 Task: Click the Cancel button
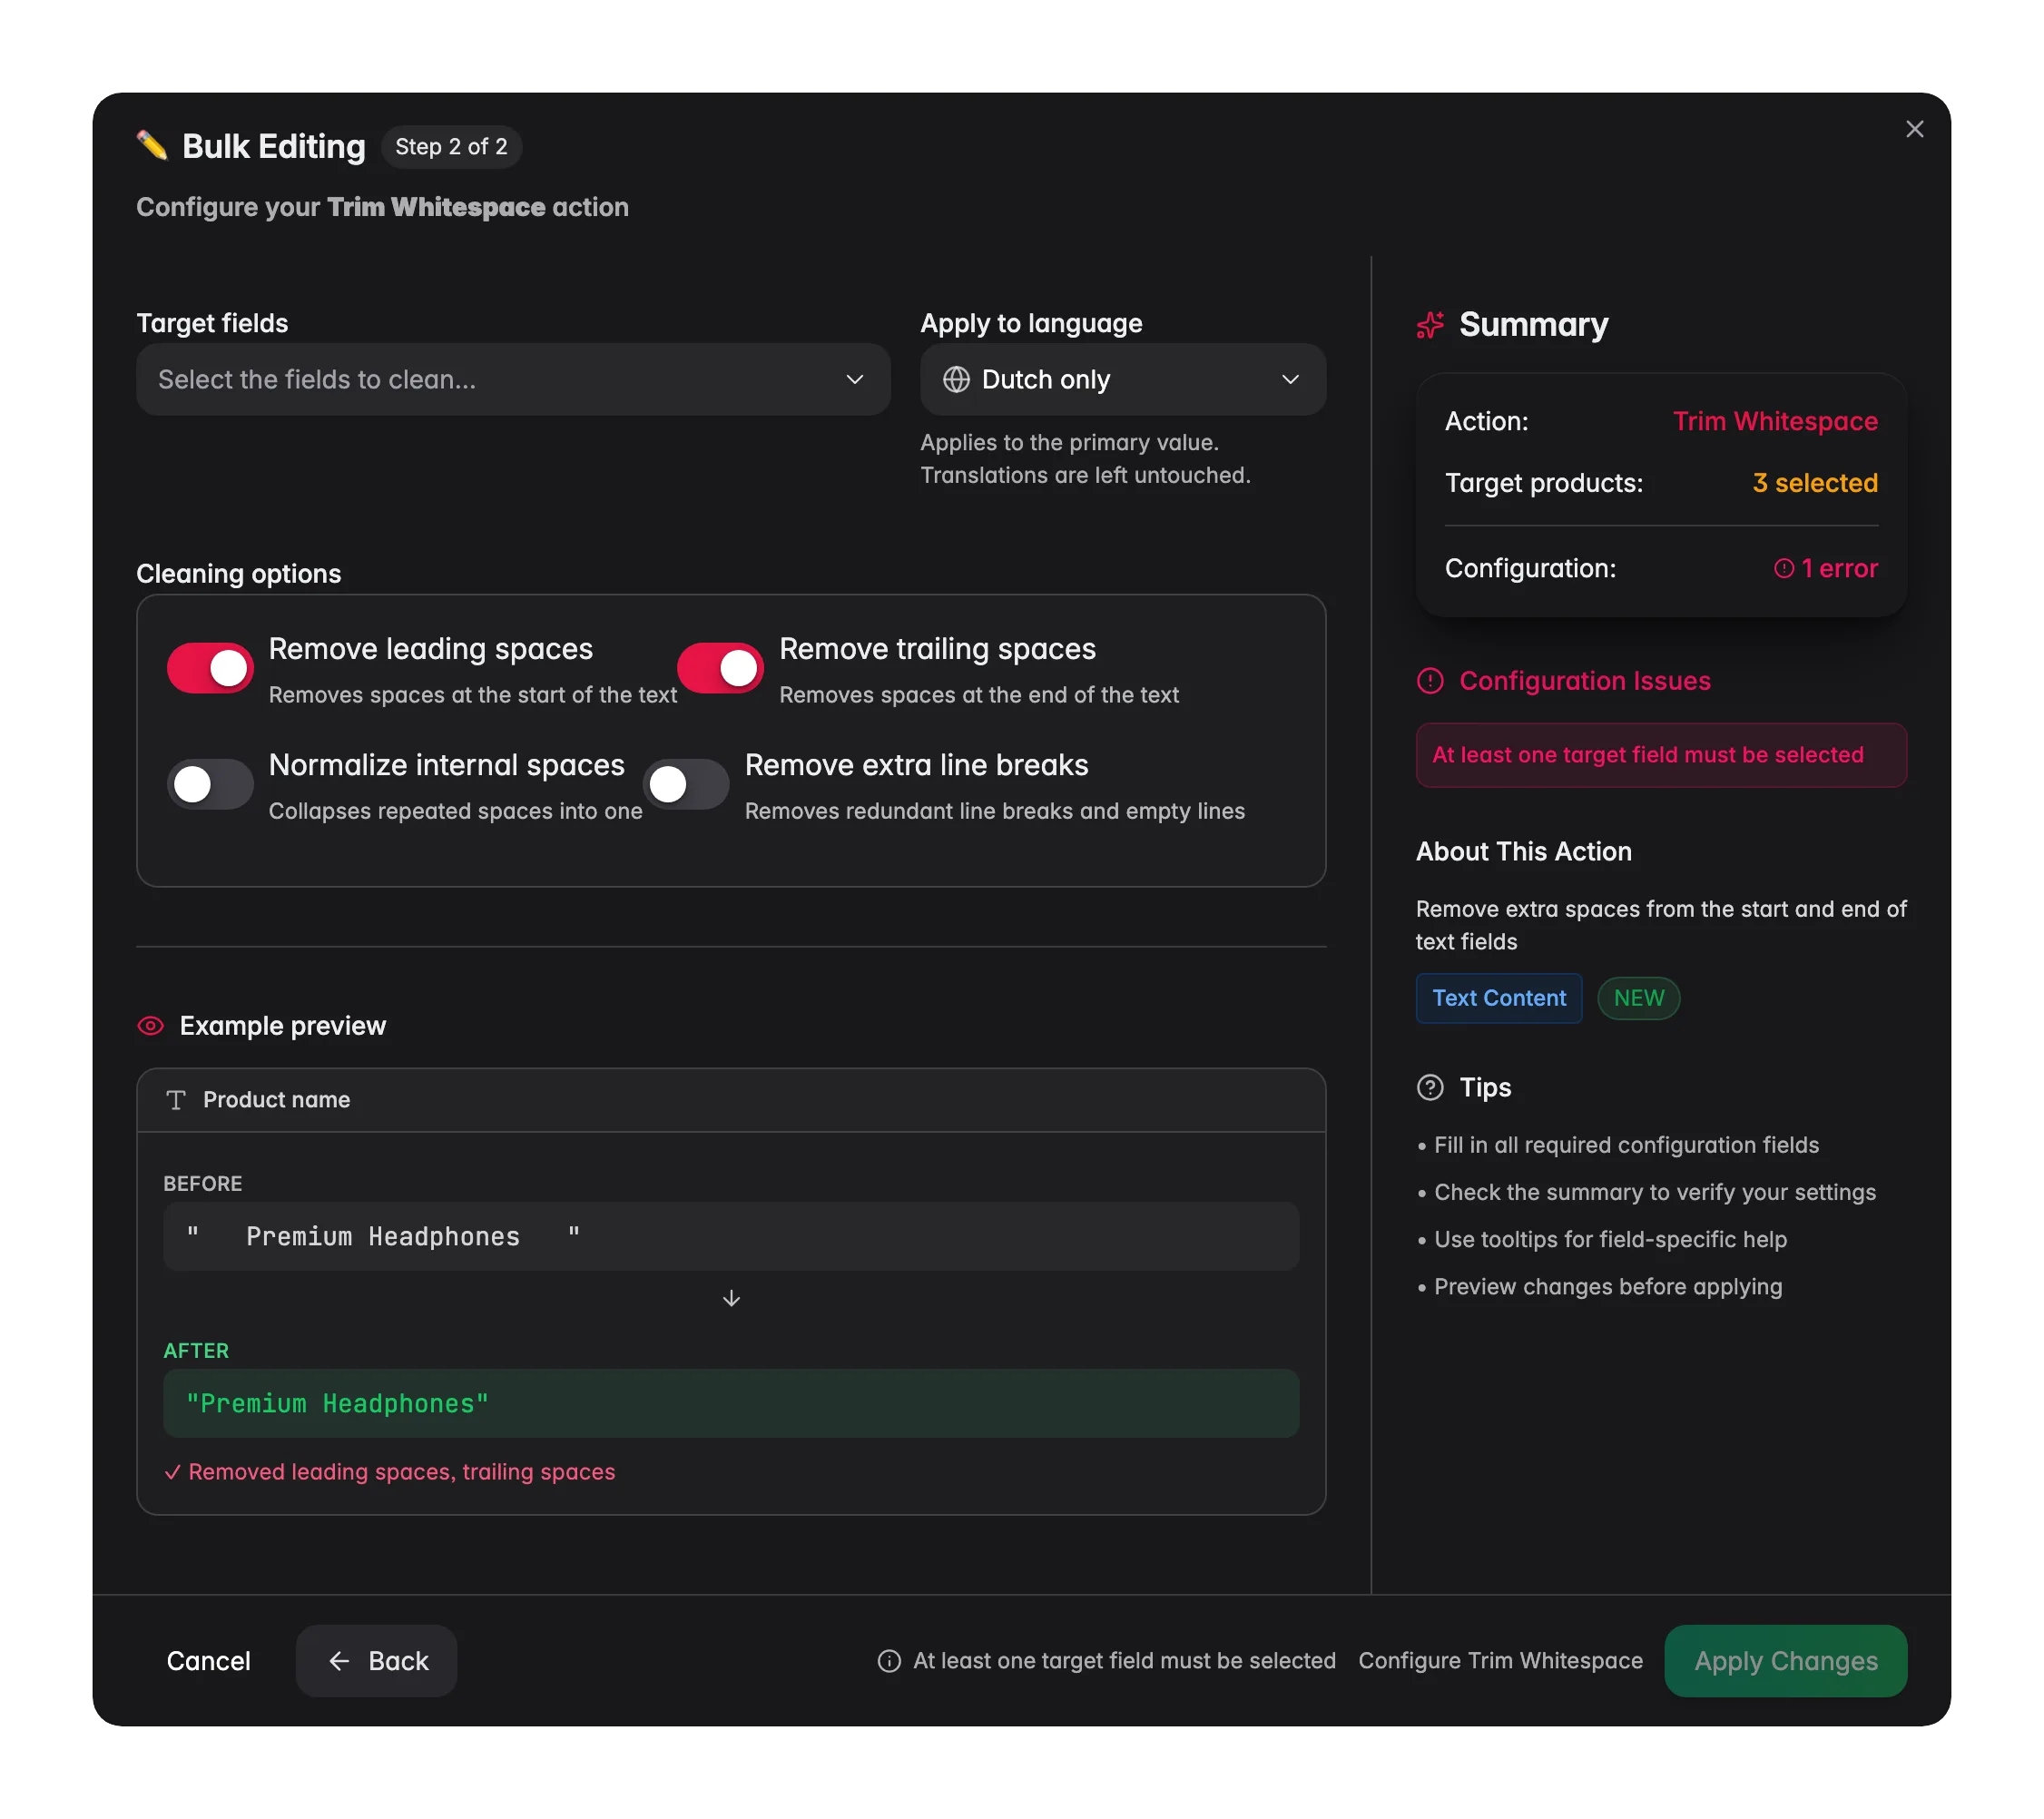208,1661
